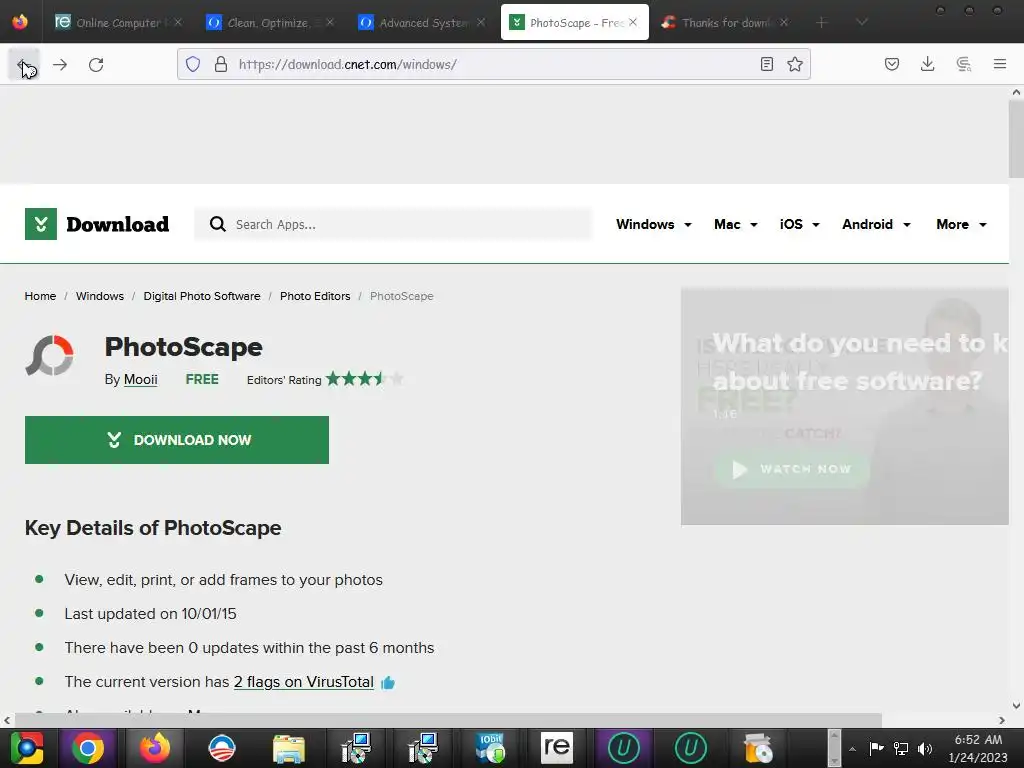Close the PhotoScape tab
The height and width of the screenshot is (768, 1024).
pyautogui.click(x=633, y=22)
